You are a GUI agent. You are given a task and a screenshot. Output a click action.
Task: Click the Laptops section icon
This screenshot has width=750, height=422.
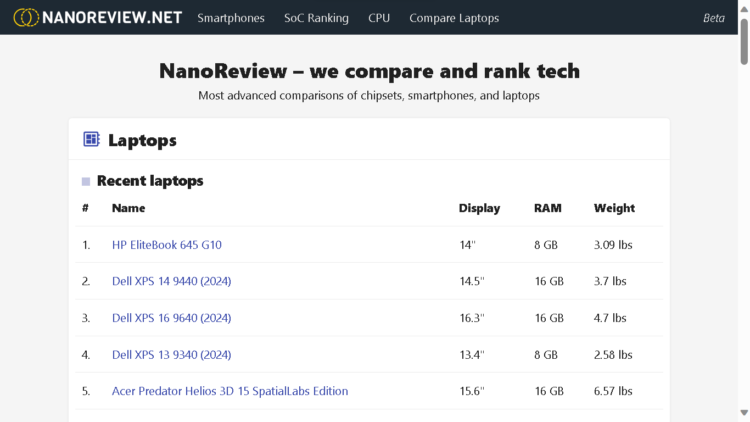(x=91, y=139)
